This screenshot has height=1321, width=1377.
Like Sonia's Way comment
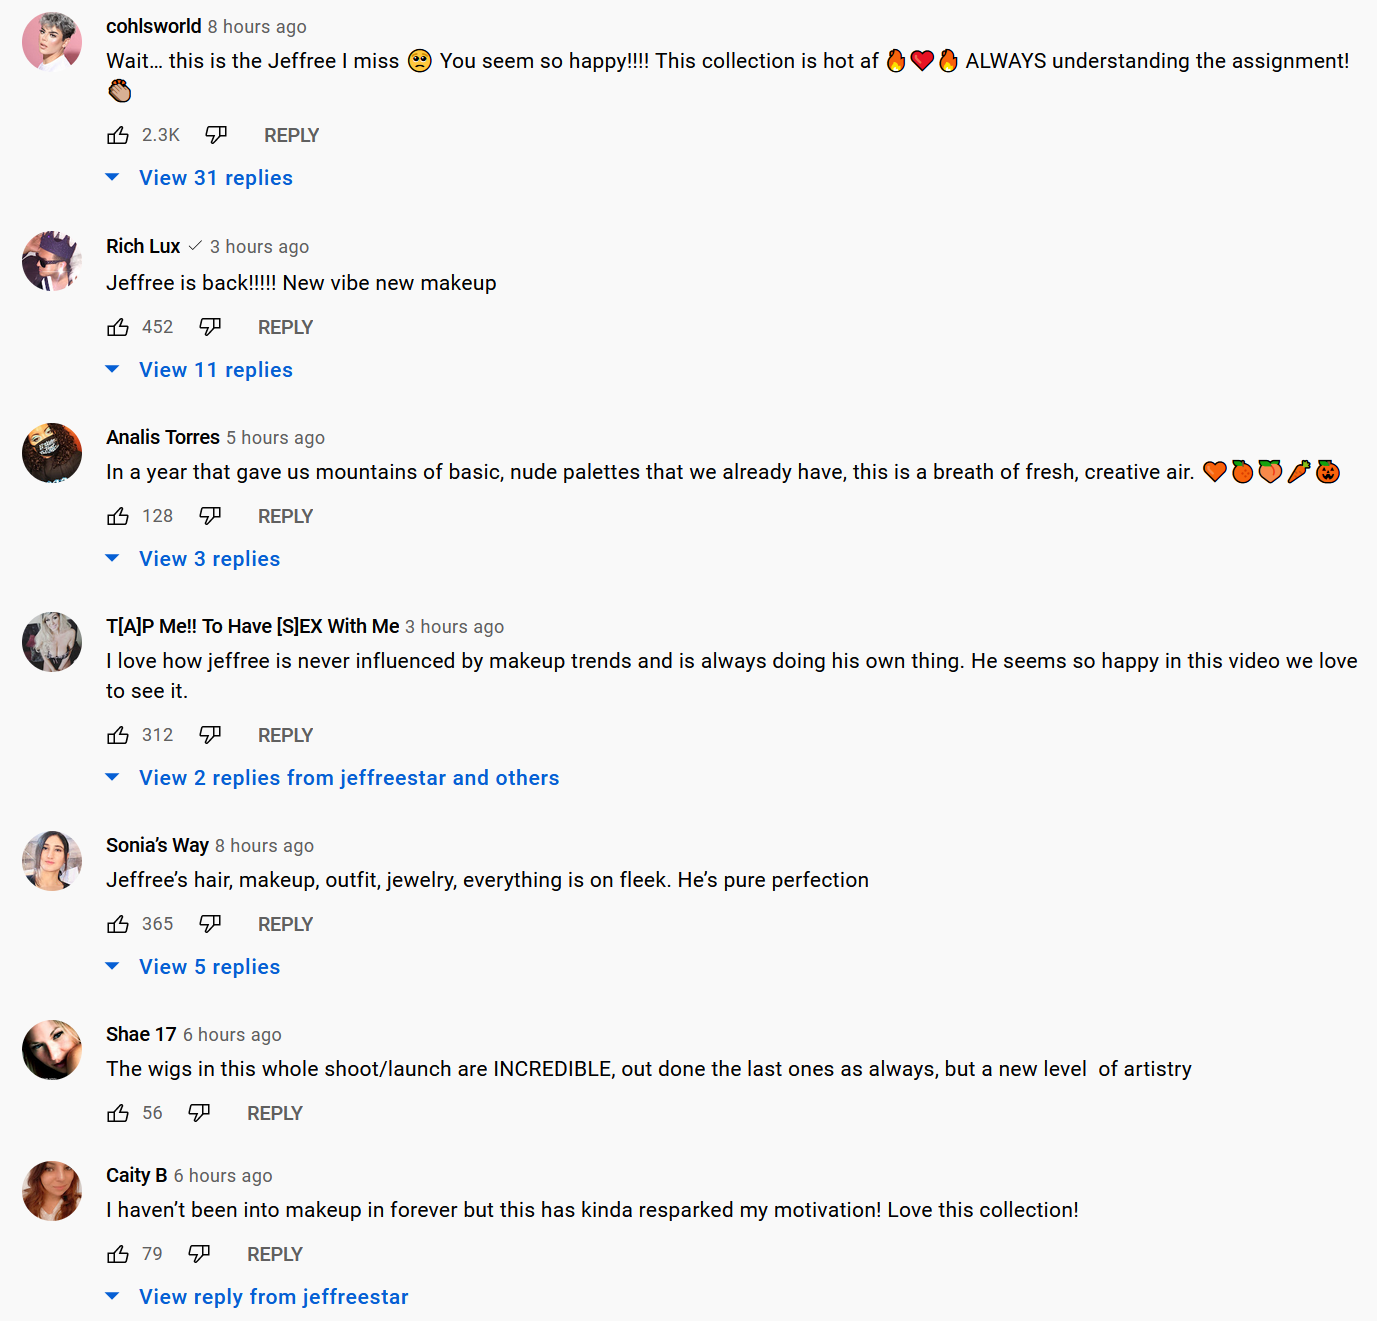coord(118,924)
